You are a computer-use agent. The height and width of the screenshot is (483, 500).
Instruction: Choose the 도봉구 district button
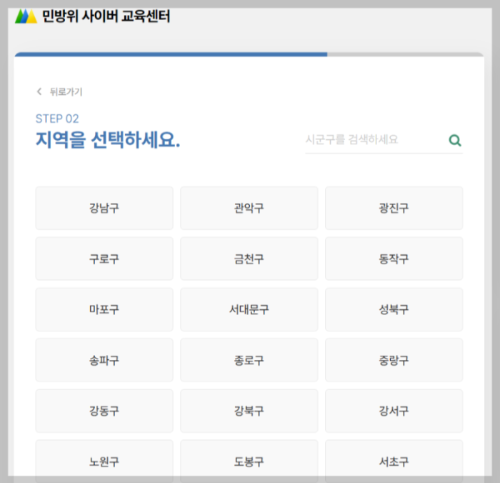(x=249, y=461)
